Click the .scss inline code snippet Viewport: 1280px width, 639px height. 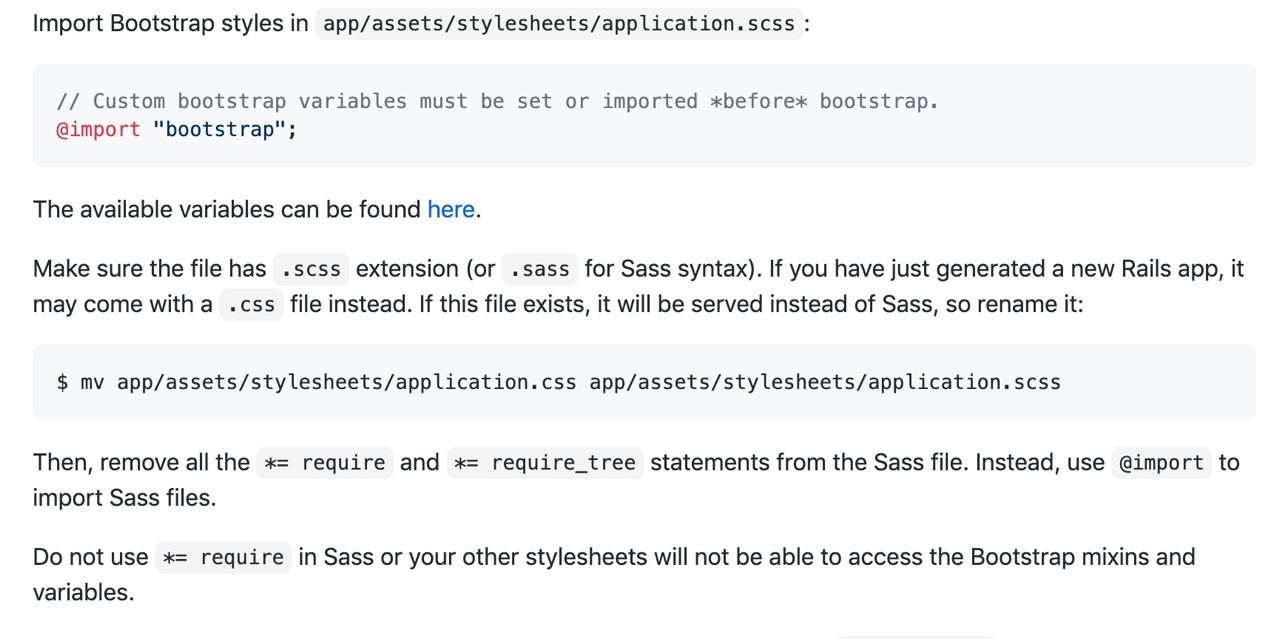311,269
